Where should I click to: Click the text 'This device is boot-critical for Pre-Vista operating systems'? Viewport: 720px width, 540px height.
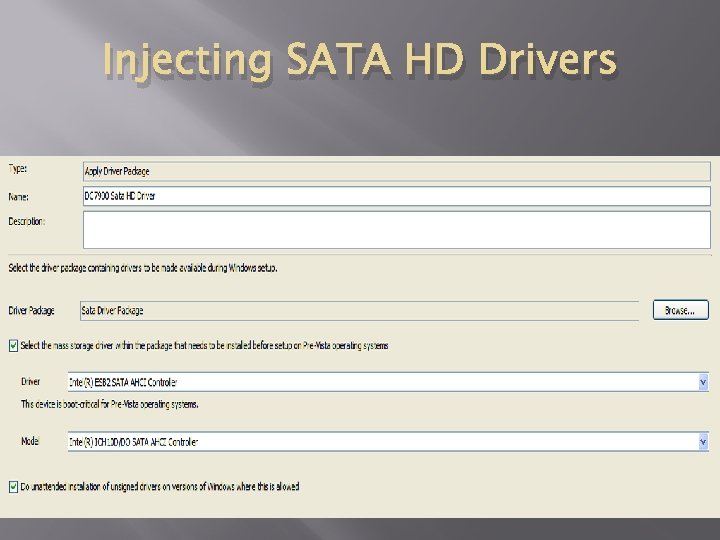pyautogui.click(x=109, y=404)
